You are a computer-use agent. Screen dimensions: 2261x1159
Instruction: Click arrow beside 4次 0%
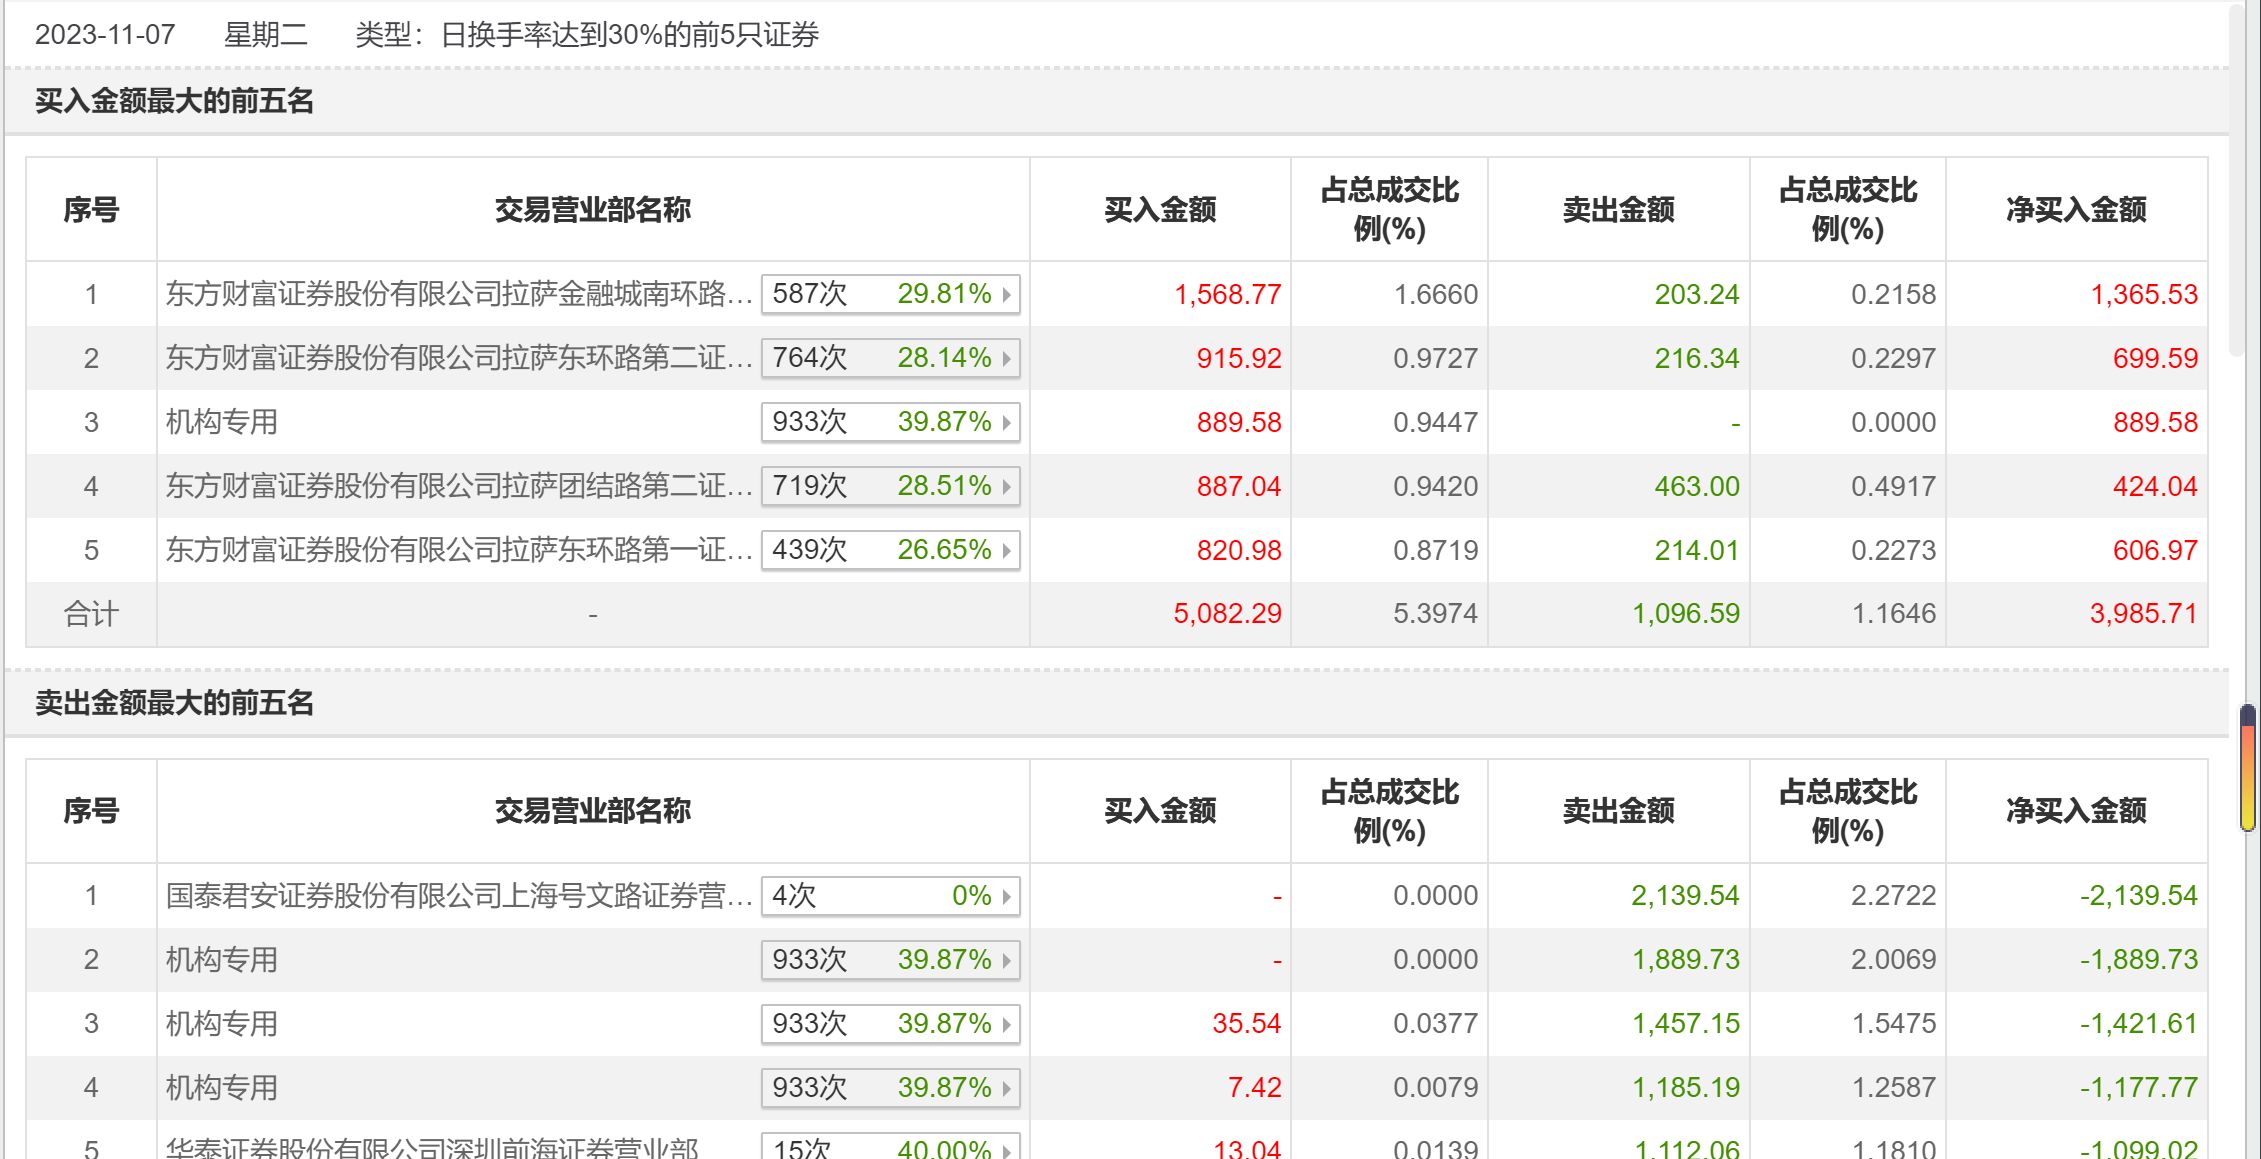(1006, 896)
